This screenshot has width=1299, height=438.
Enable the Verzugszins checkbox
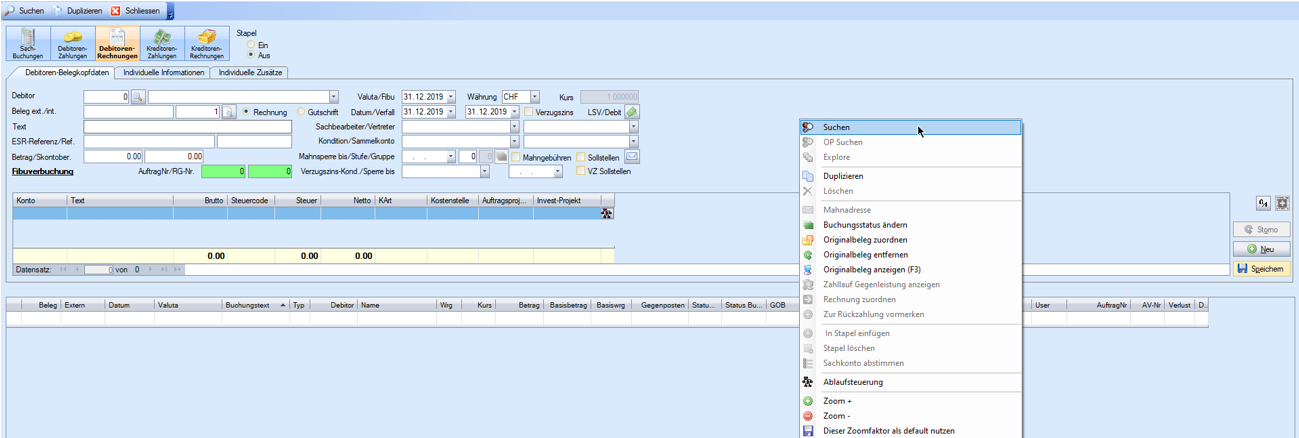click(529, 112)
